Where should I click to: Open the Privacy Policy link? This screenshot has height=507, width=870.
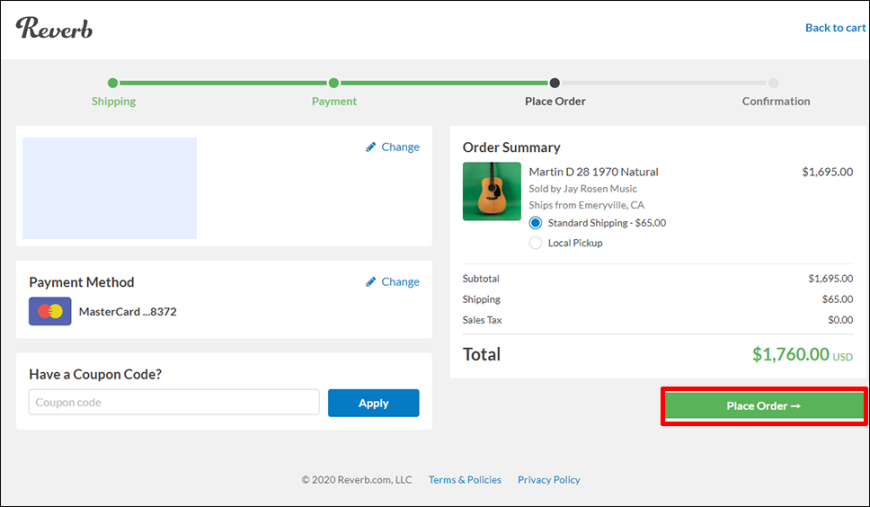tap(549, 480)
